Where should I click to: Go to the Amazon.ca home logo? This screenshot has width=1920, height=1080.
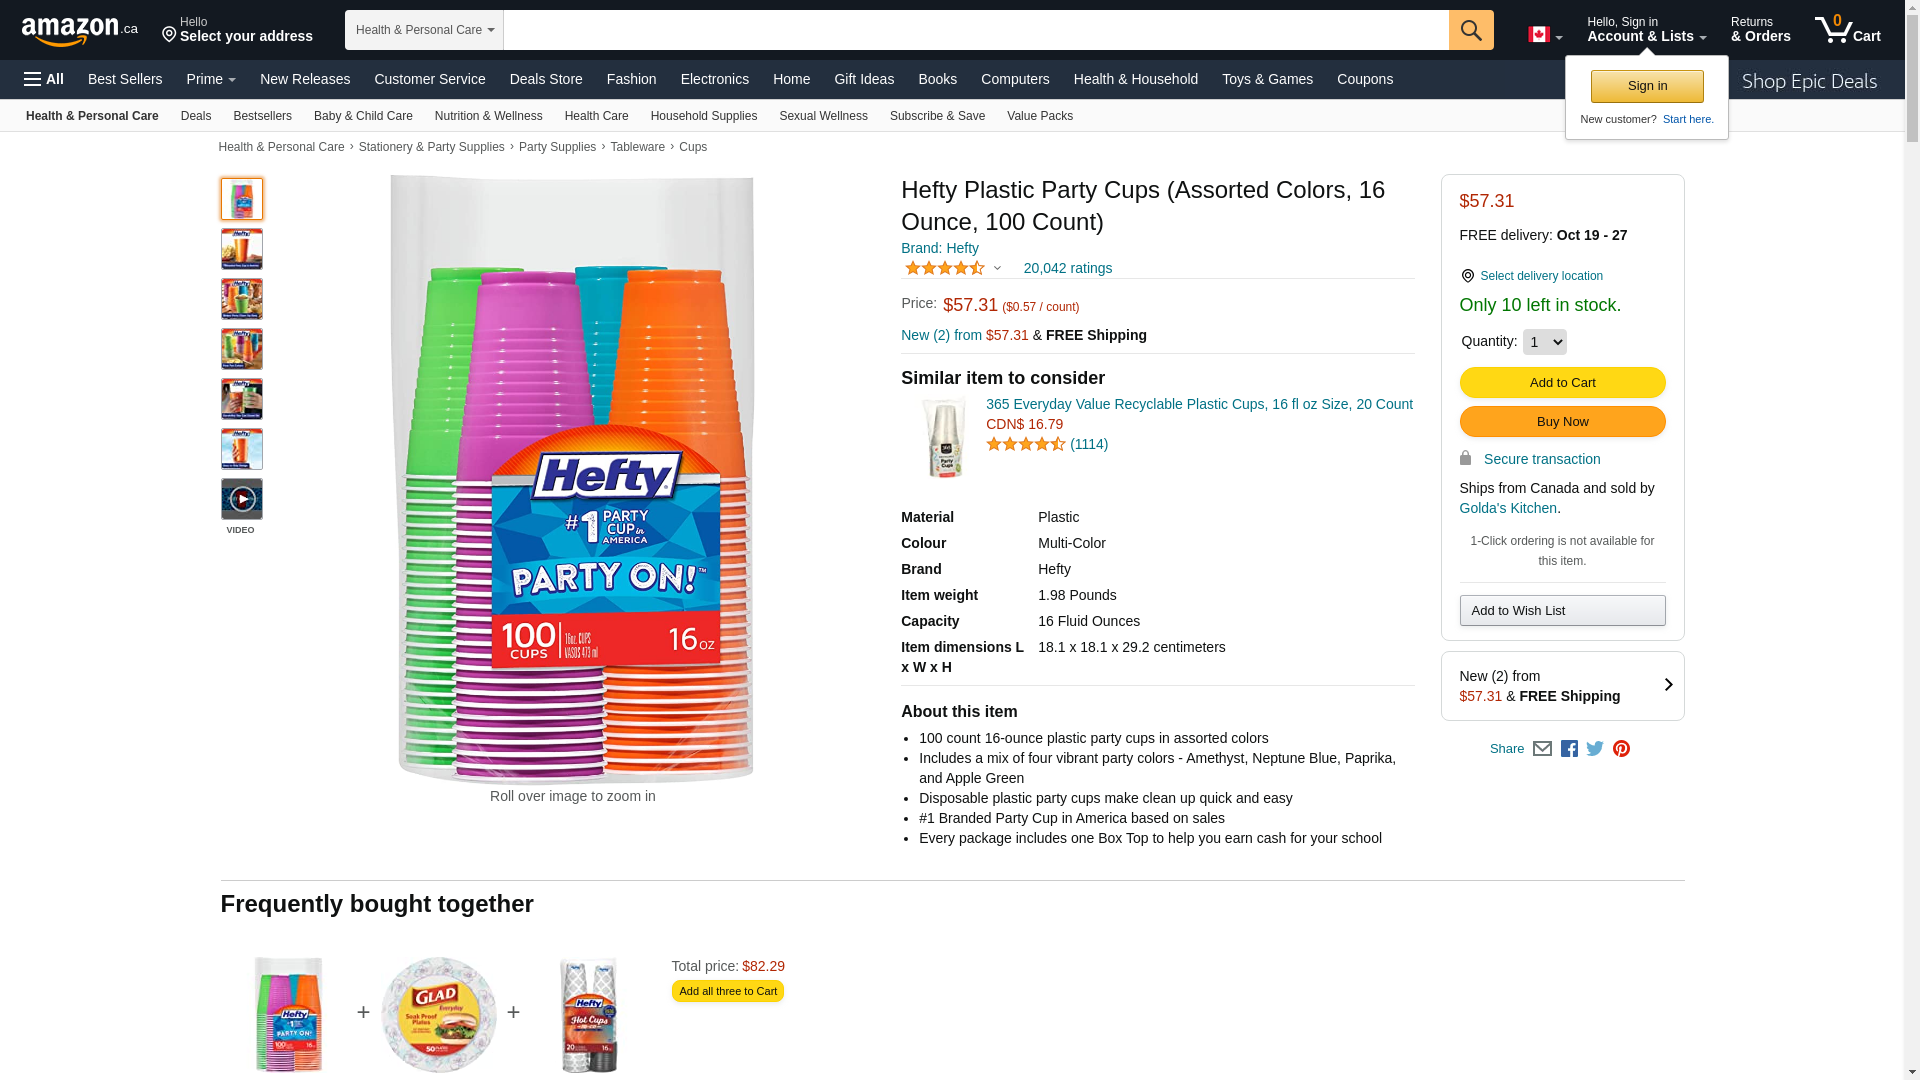(79, 31)
